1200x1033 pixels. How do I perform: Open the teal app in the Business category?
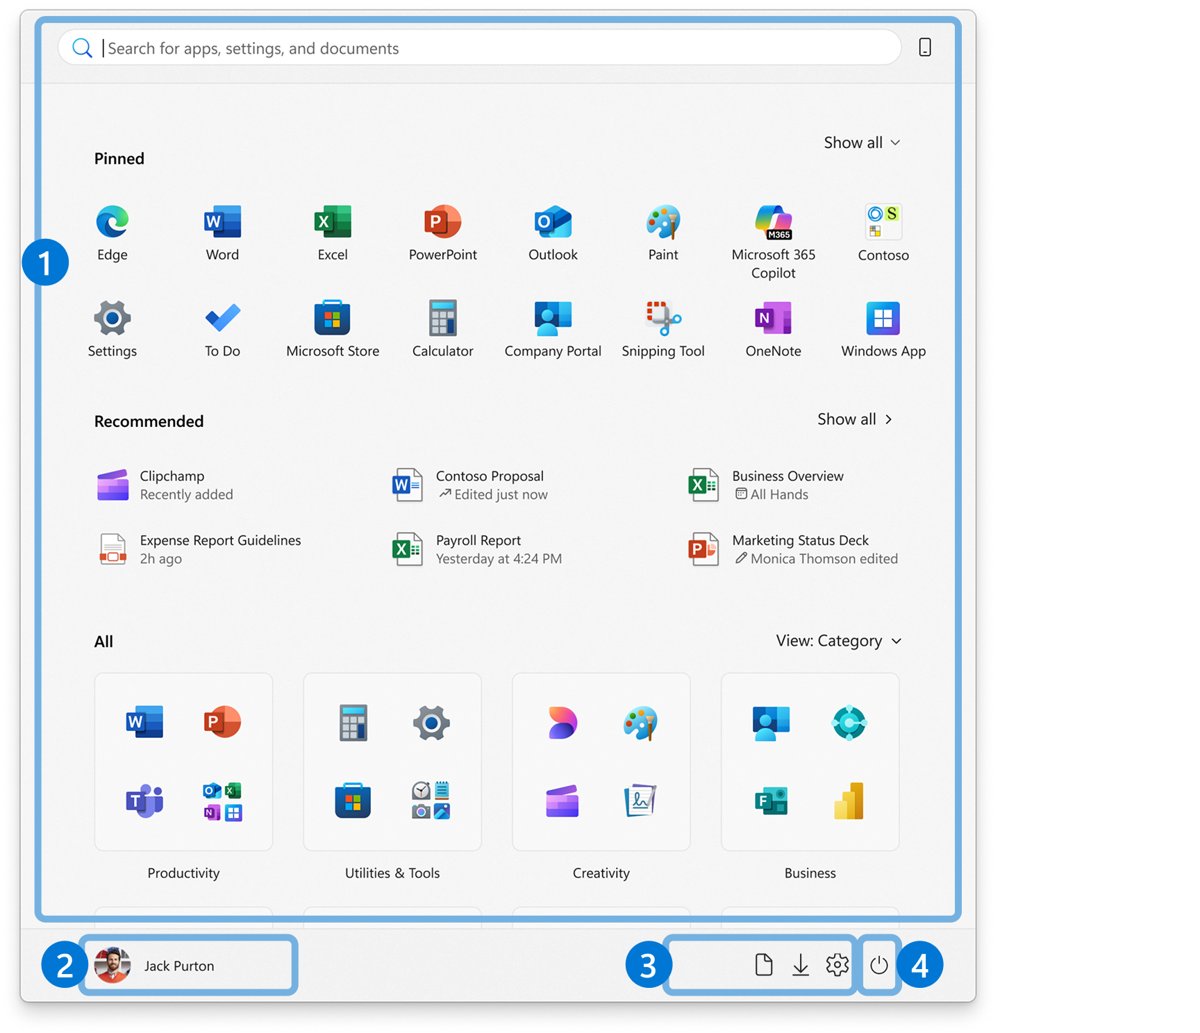pyautogui.click(x=849, y=722)
